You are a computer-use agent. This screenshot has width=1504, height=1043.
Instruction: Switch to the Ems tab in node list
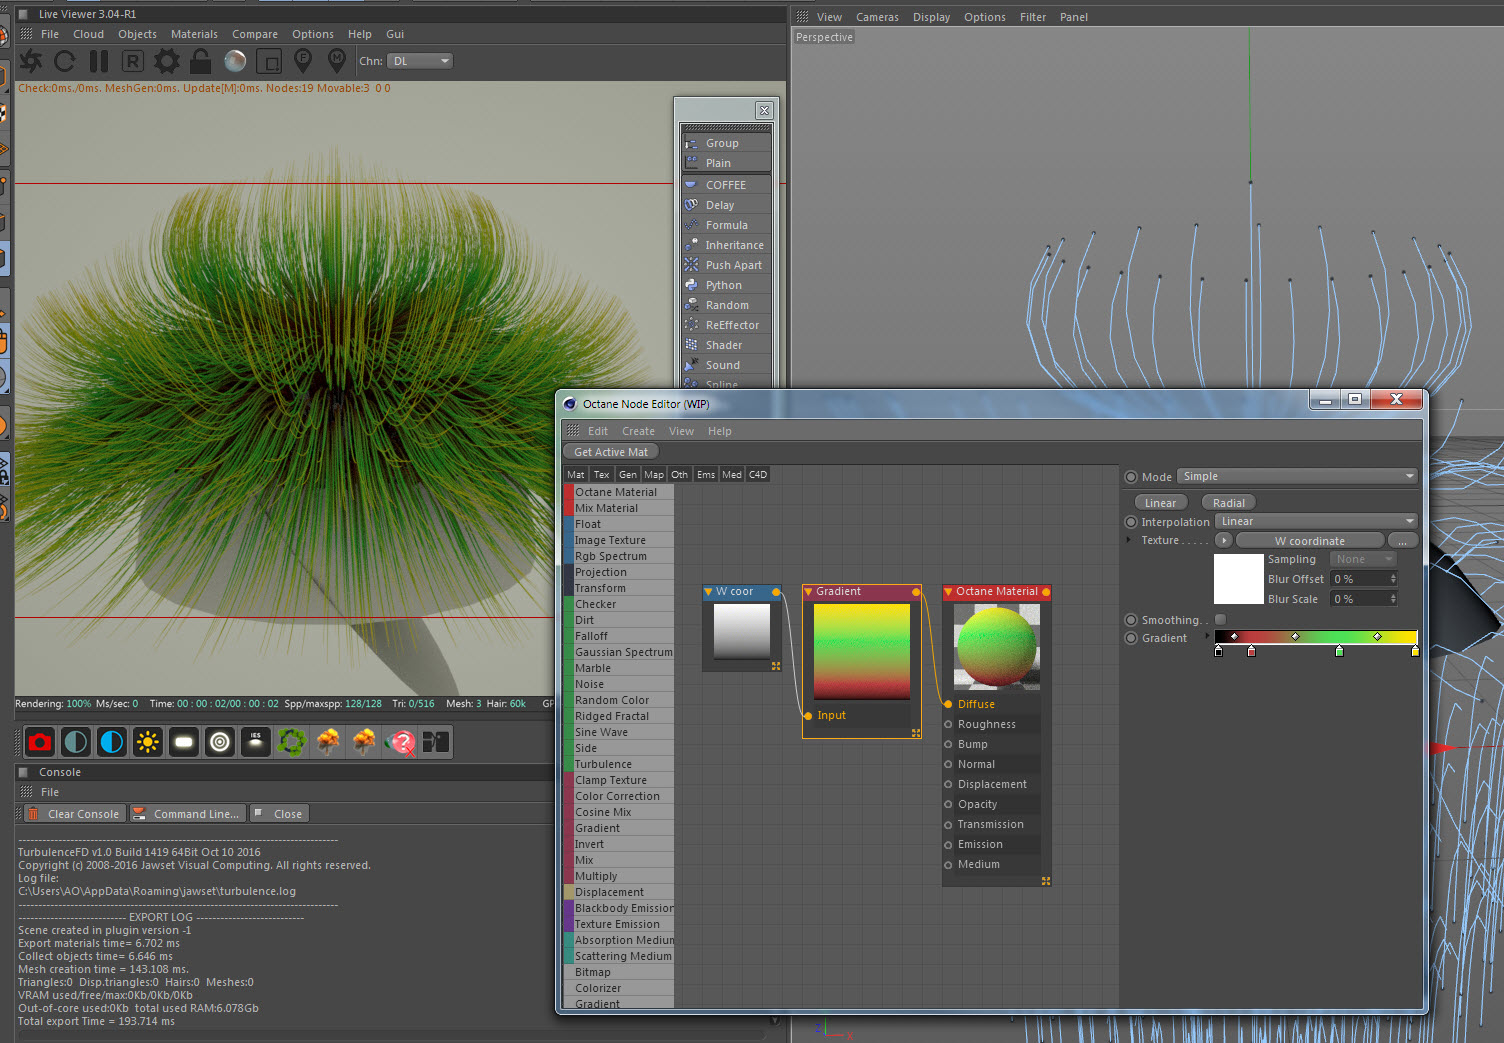(x=706, y=475)
